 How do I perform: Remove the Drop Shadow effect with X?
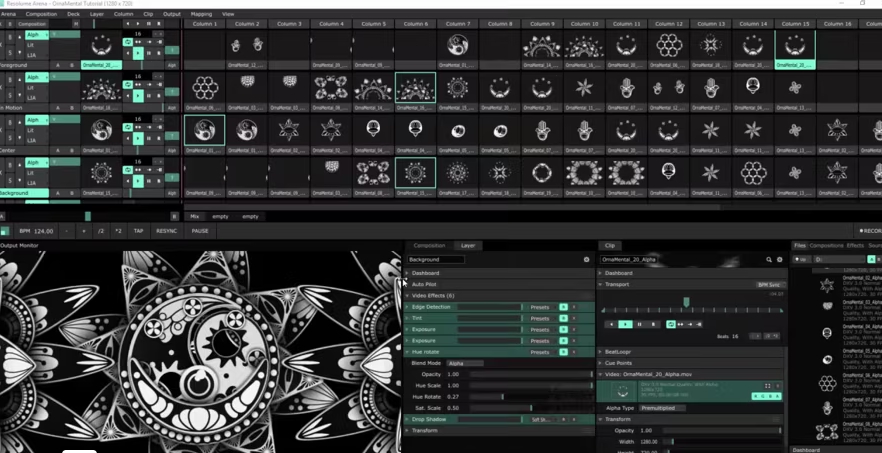(x=574, y=419)
